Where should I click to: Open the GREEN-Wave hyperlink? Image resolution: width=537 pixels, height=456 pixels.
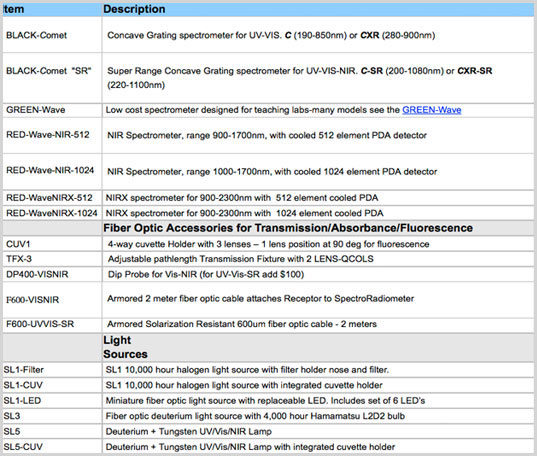(432, 110)
